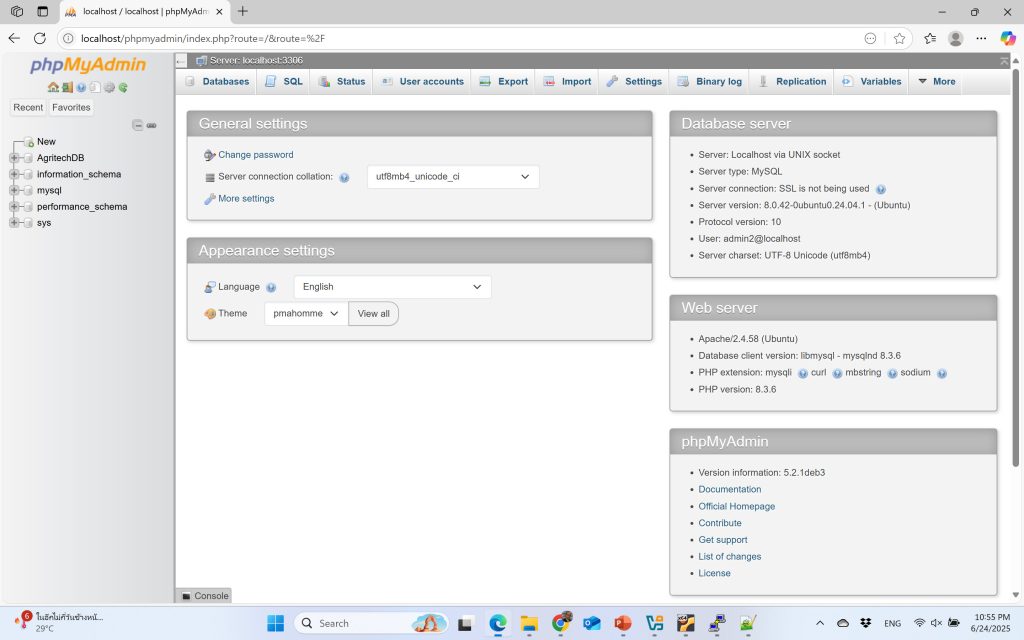Click the chain link icon to unlink the main panel
Viewport: 1024px width, 640px height.
point(152,125)
